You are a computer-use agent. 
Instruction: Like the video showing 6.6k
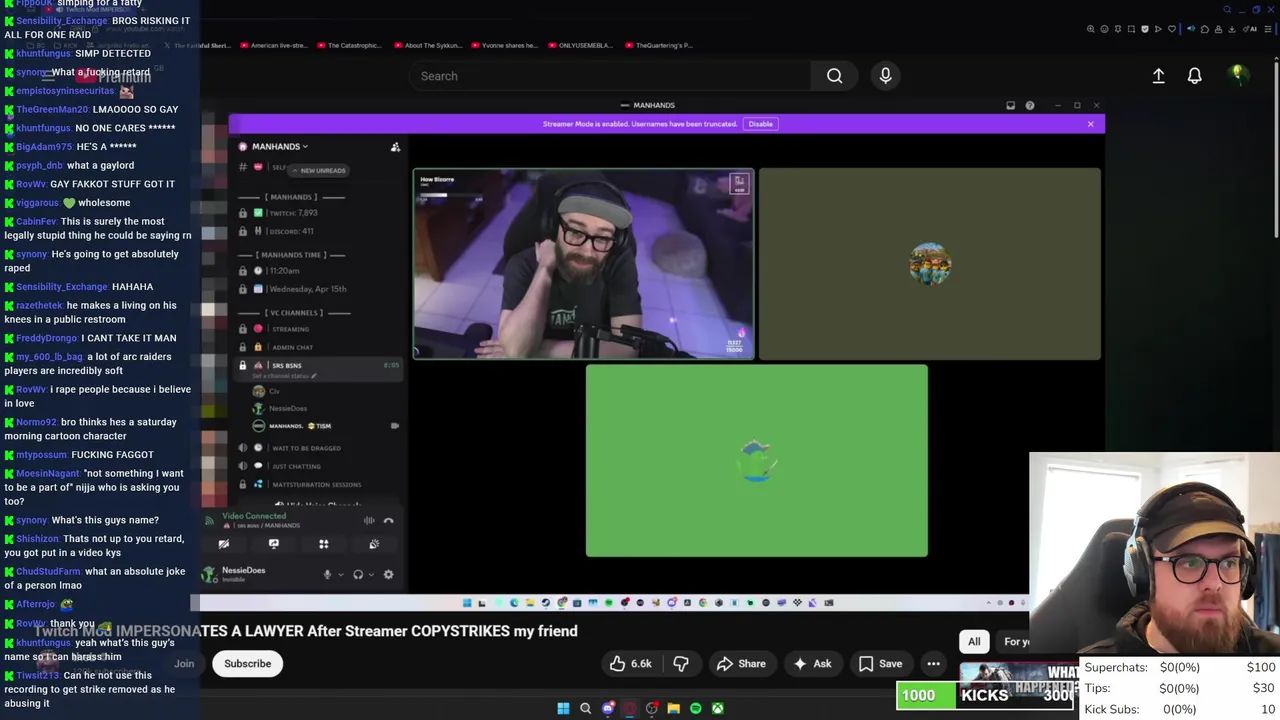click(631, 664)
